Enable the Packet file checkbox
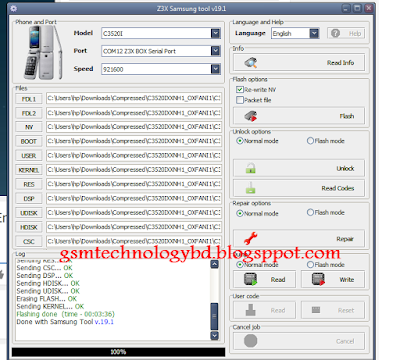The height and width of the screenshot is (360, 400). [x=239, y=100]
